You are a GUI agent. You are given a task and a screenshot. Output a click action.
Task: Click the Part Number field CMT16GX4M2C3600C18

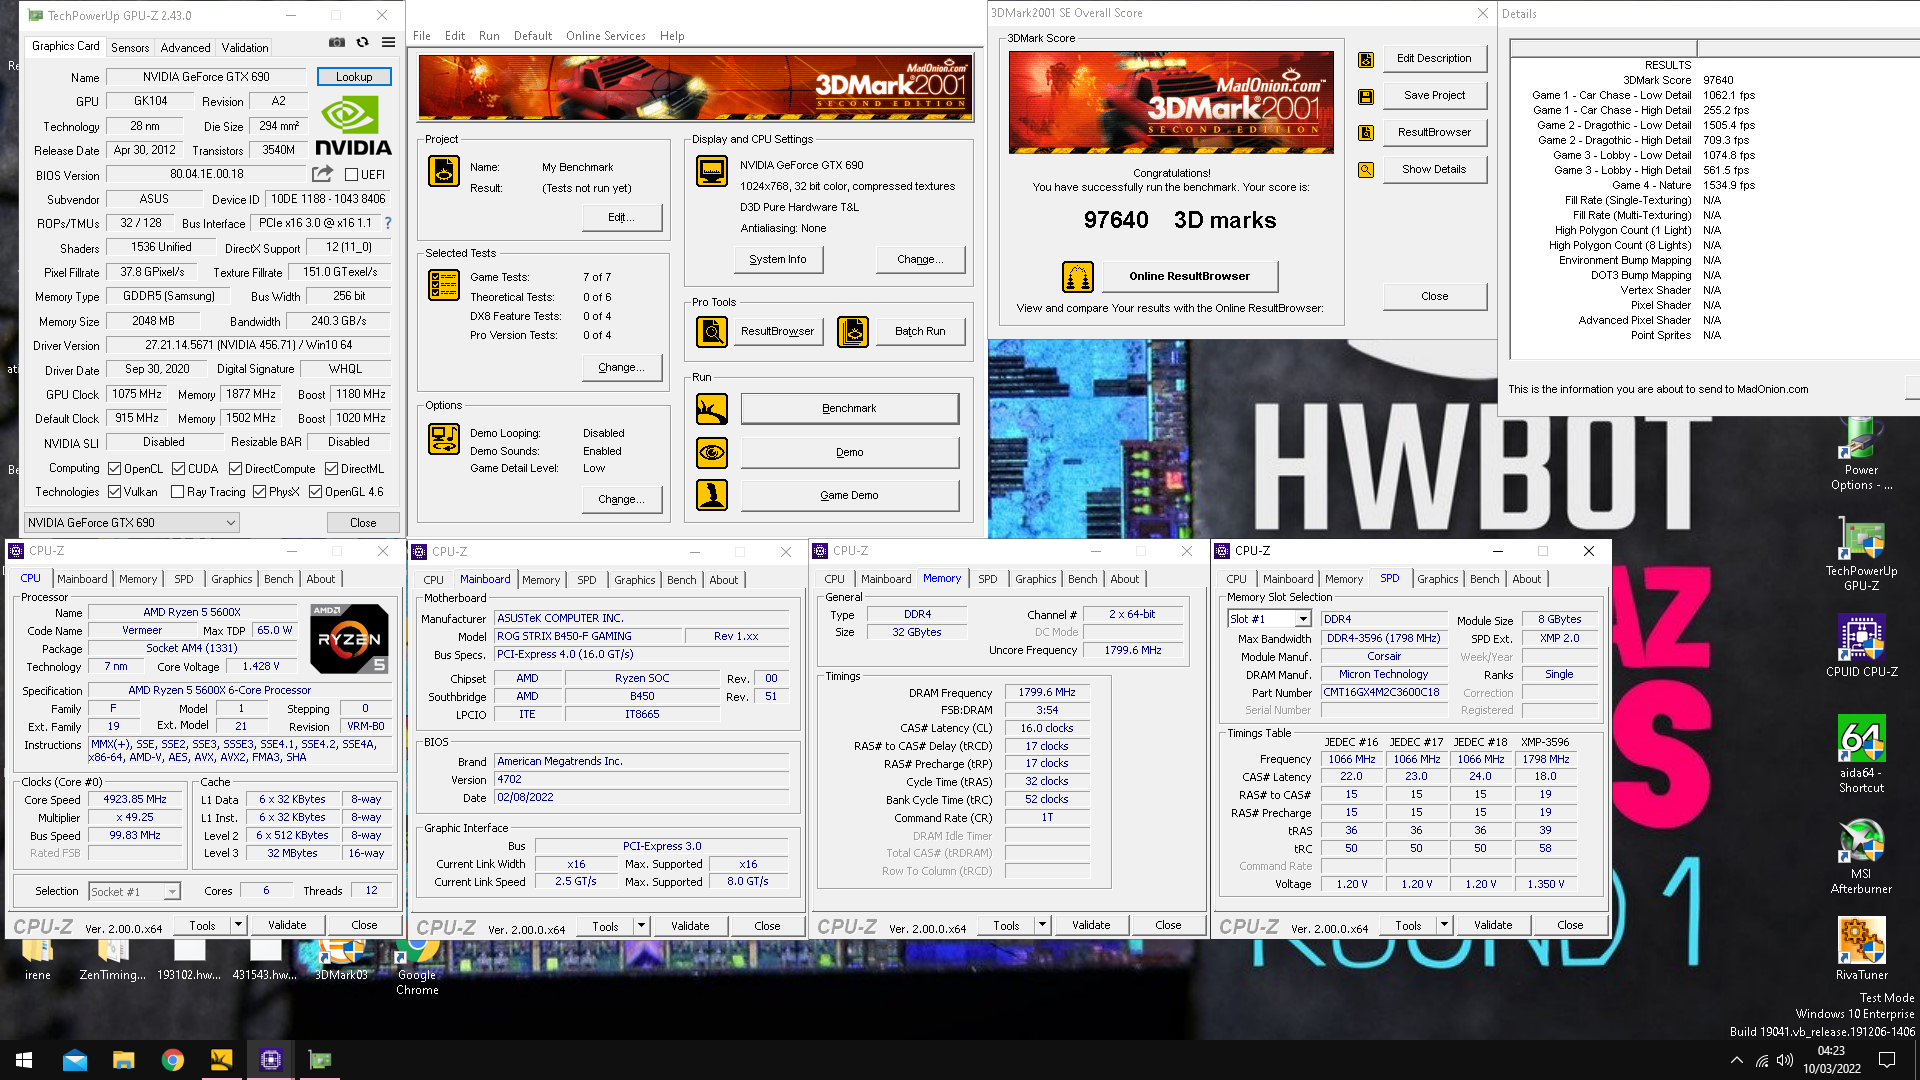point(1384,692)
